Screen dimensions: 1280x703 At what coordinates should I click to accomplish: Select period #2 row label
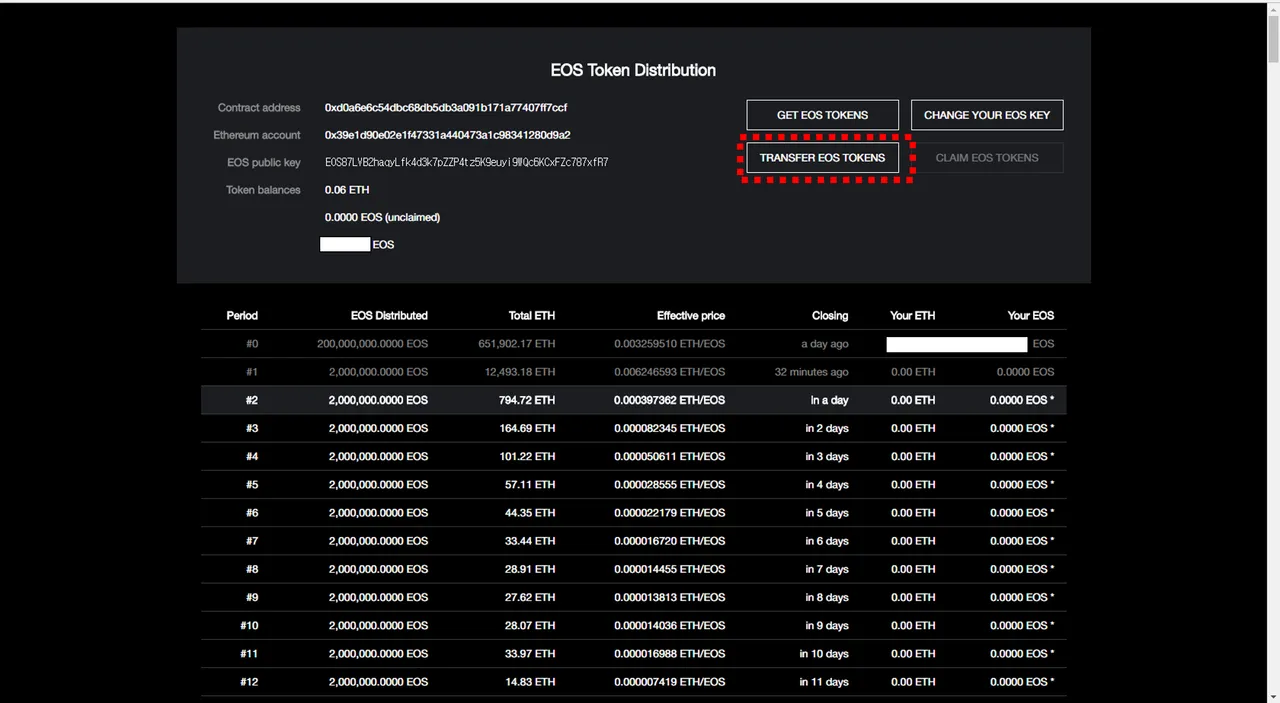pos(252,400)
